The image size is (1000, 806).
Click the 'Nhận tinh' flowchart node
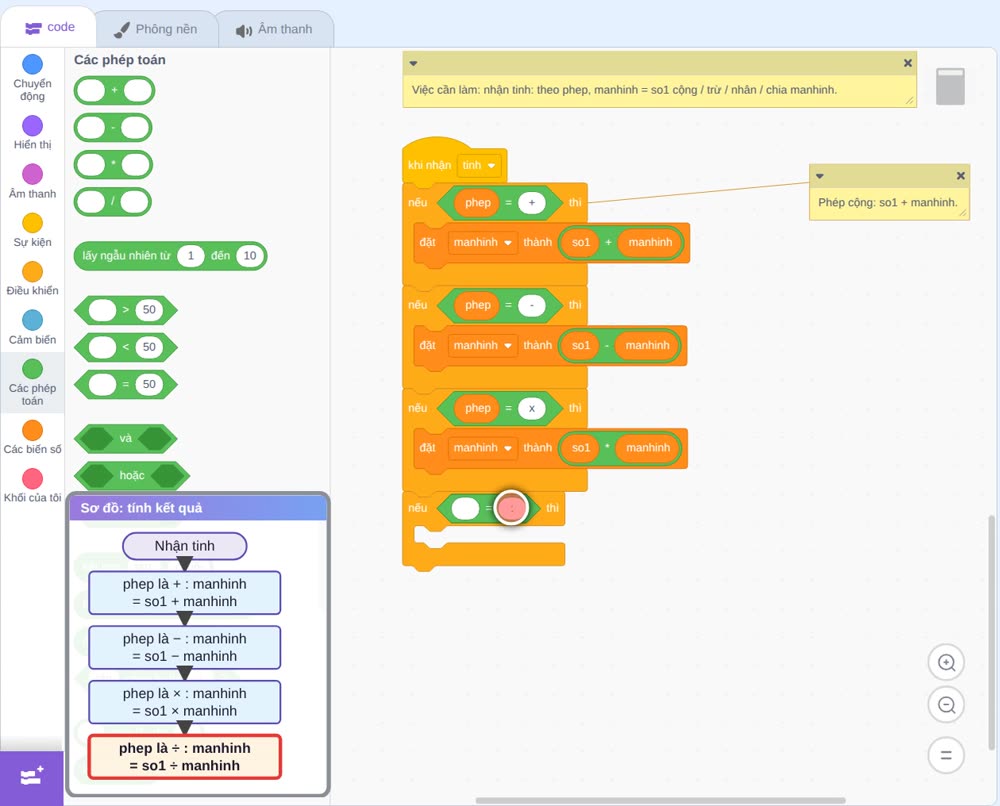pos(184,546)
